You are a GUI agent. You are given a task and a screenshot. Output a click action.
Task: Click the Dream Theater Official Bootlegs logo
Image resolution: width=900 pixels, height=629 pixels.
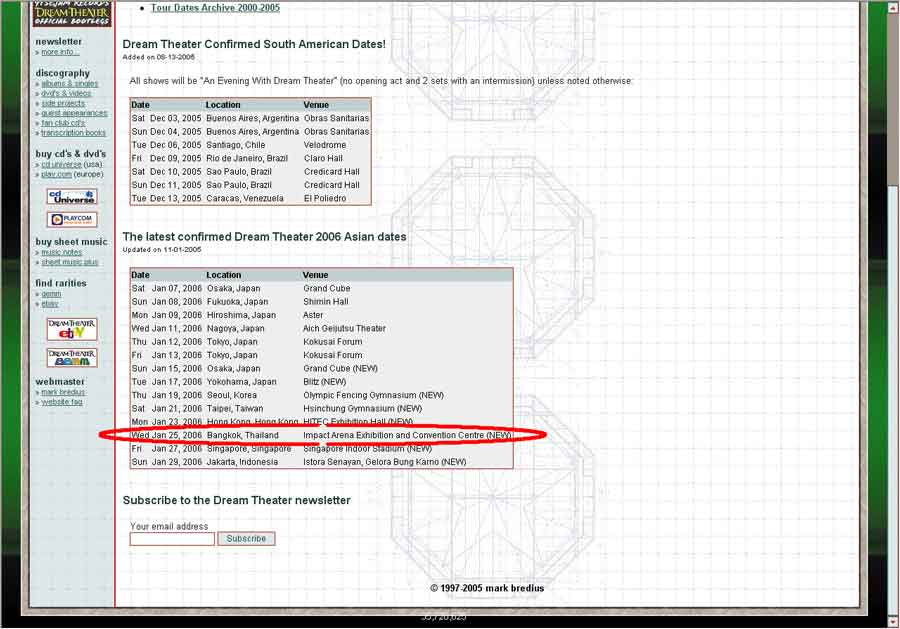point(72,14)
